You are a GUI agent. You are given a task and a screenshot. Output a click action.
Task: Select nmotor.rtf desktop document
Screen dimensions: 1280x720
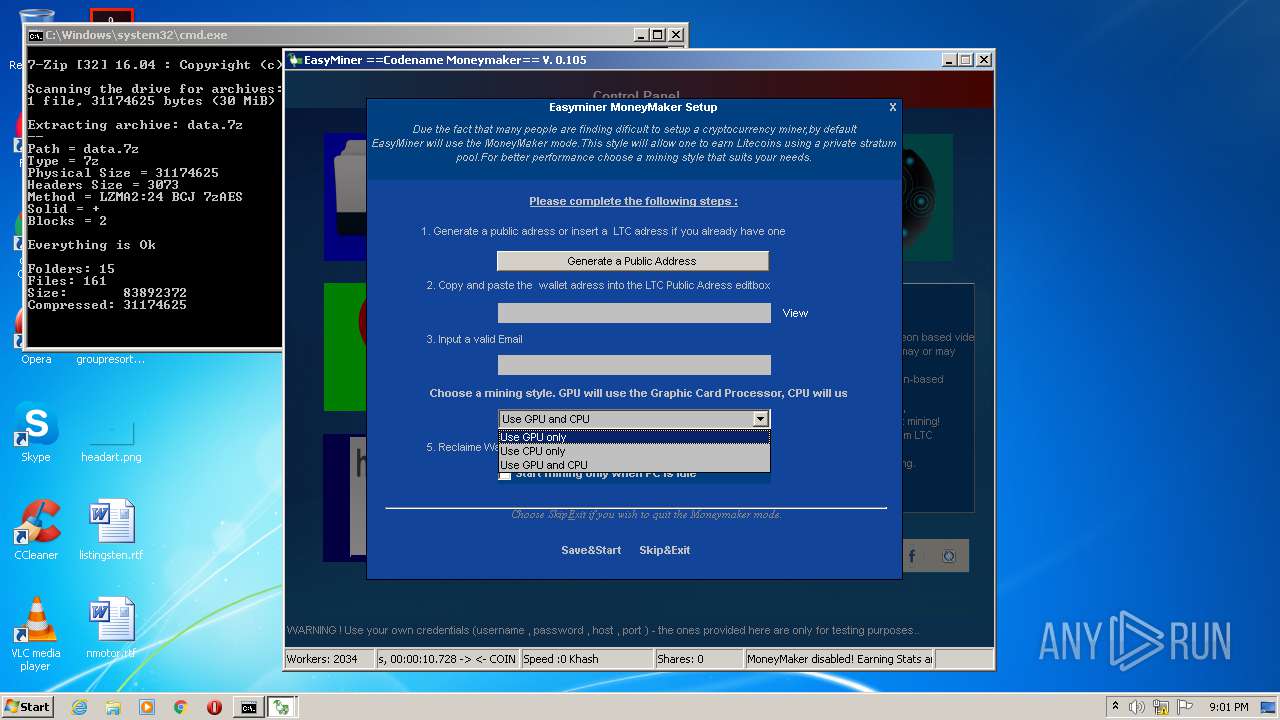point(111,628)
